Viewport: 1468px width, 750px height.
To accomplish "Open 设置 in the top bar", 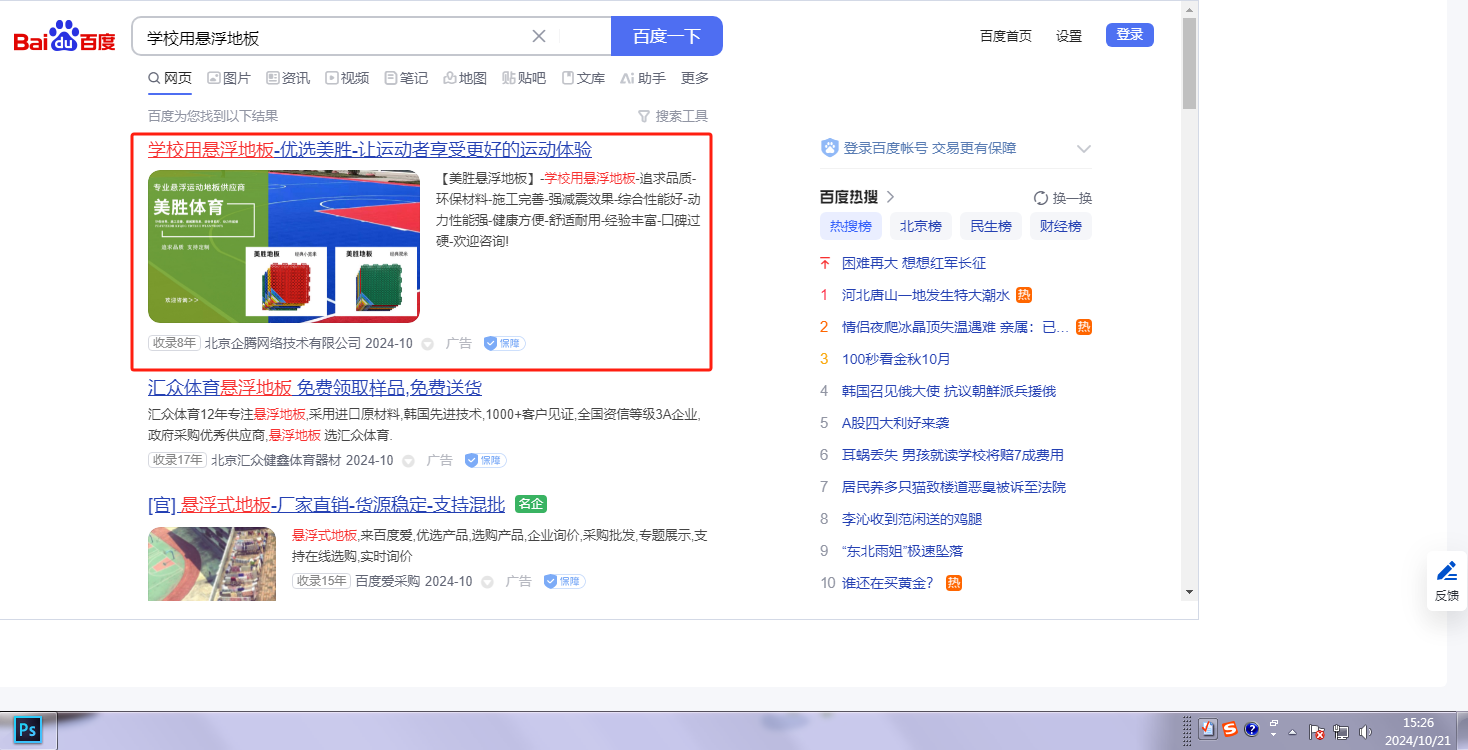I will (1069, 36).
